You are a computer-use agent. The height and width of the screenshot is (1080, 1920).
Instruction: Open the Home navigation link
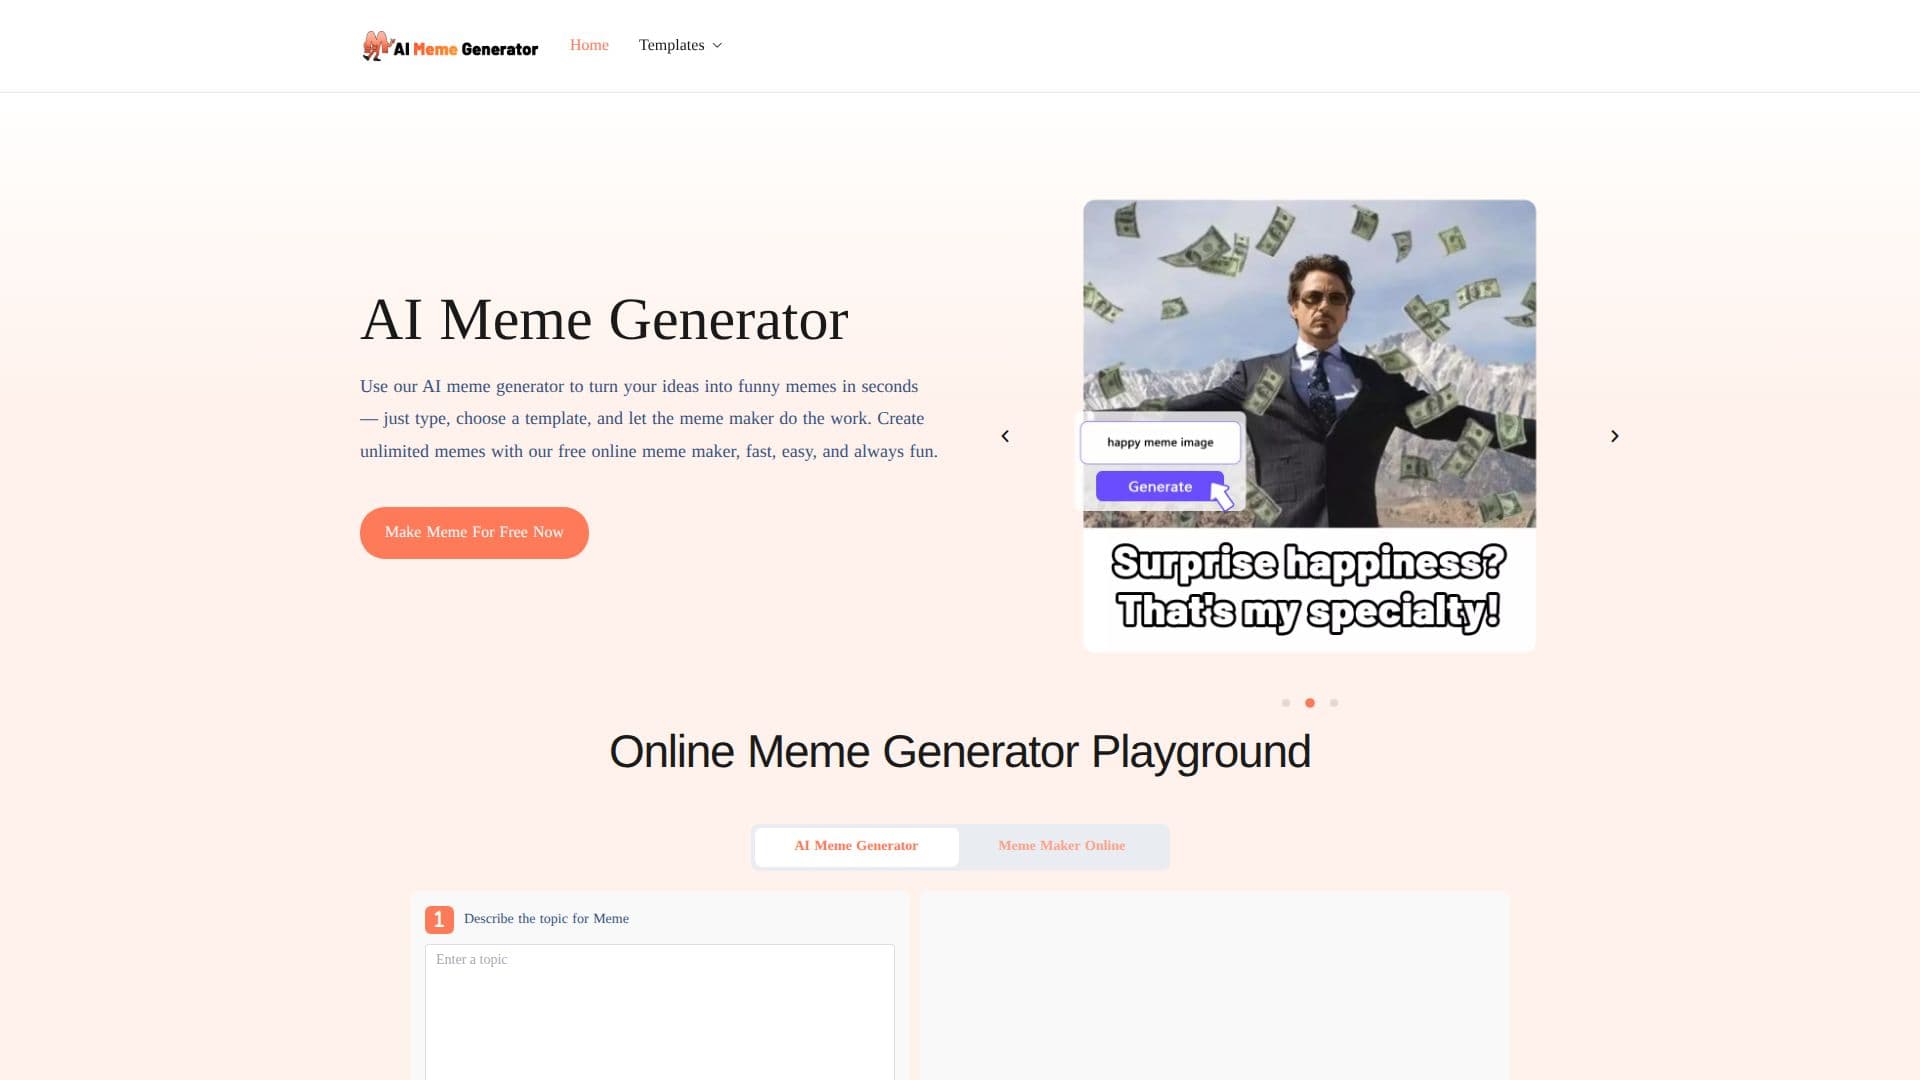click(589, 45)
